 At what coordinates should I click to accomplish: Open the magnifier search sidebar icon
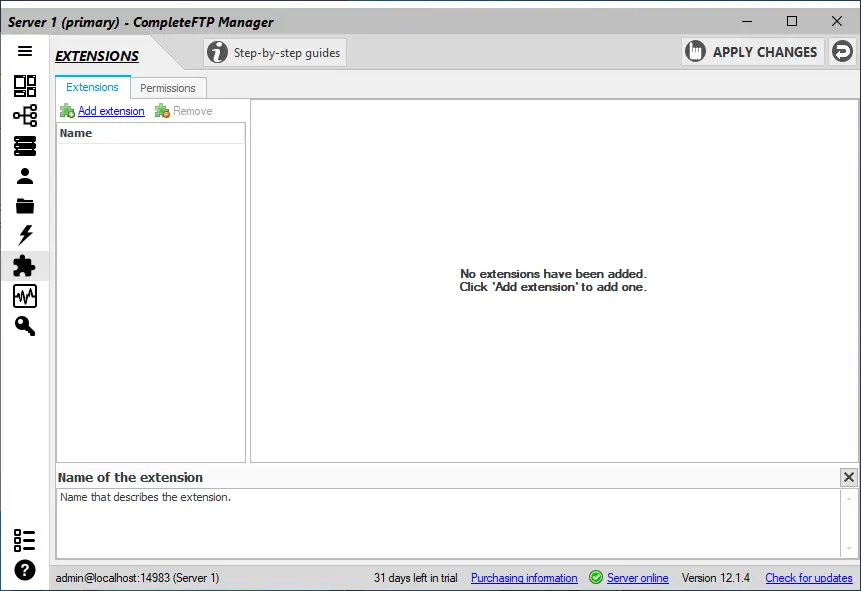click(x=25, y=326)
